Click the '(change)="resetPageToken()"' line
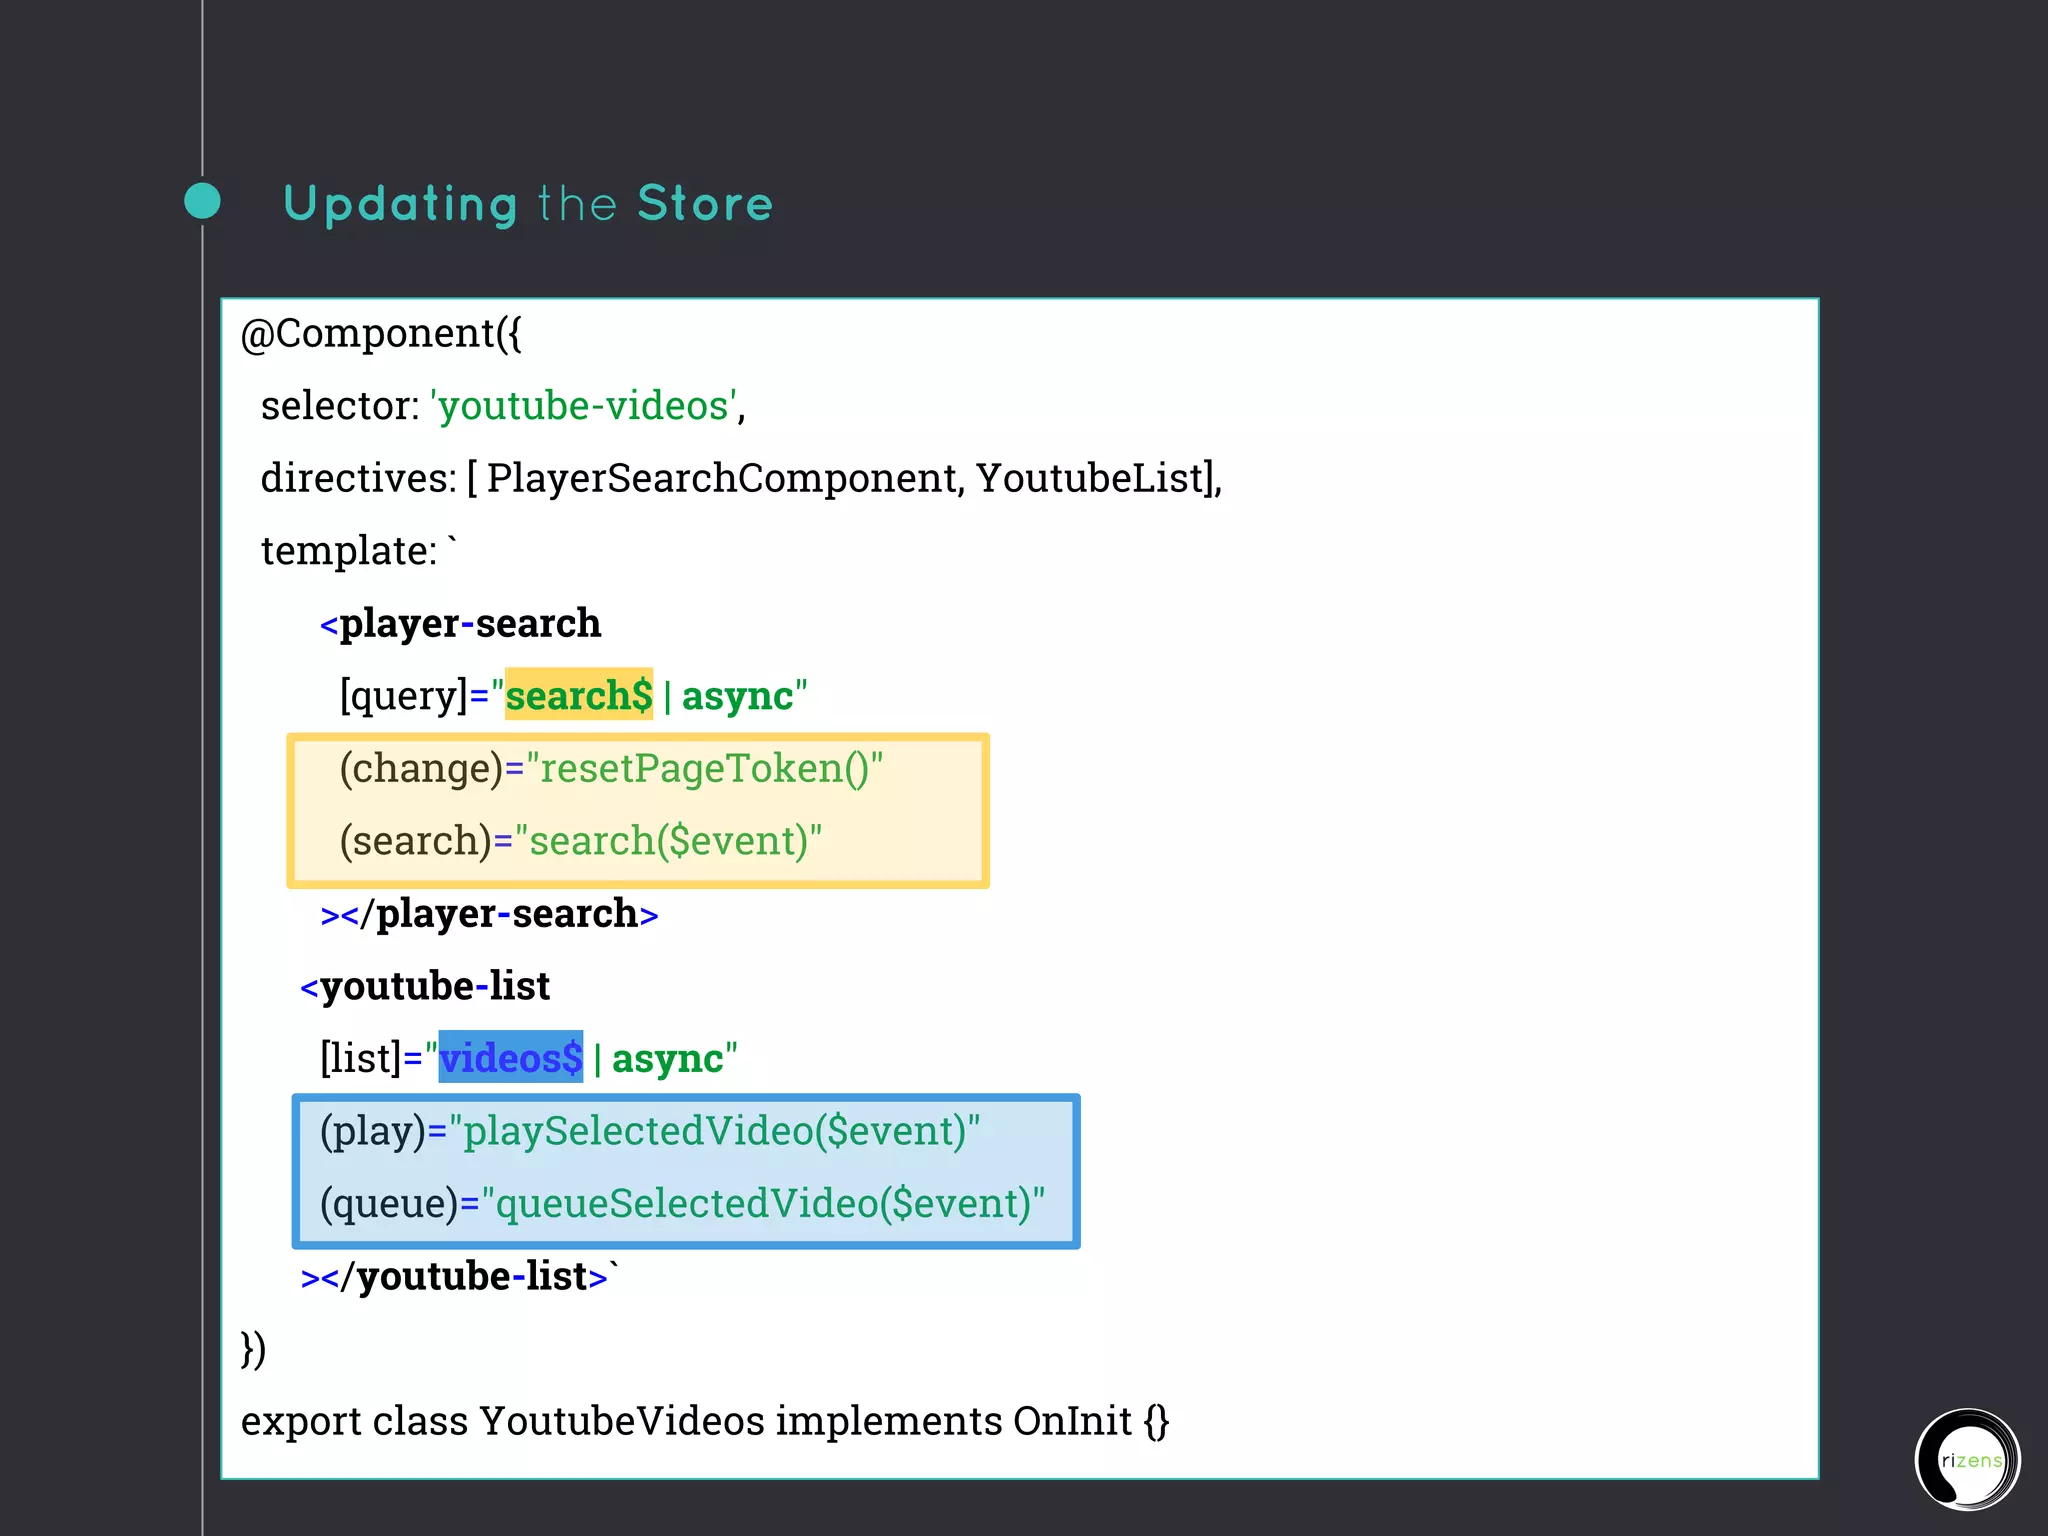The width and height of the screenshot is (2048, 1536). [x=611, y=768]
